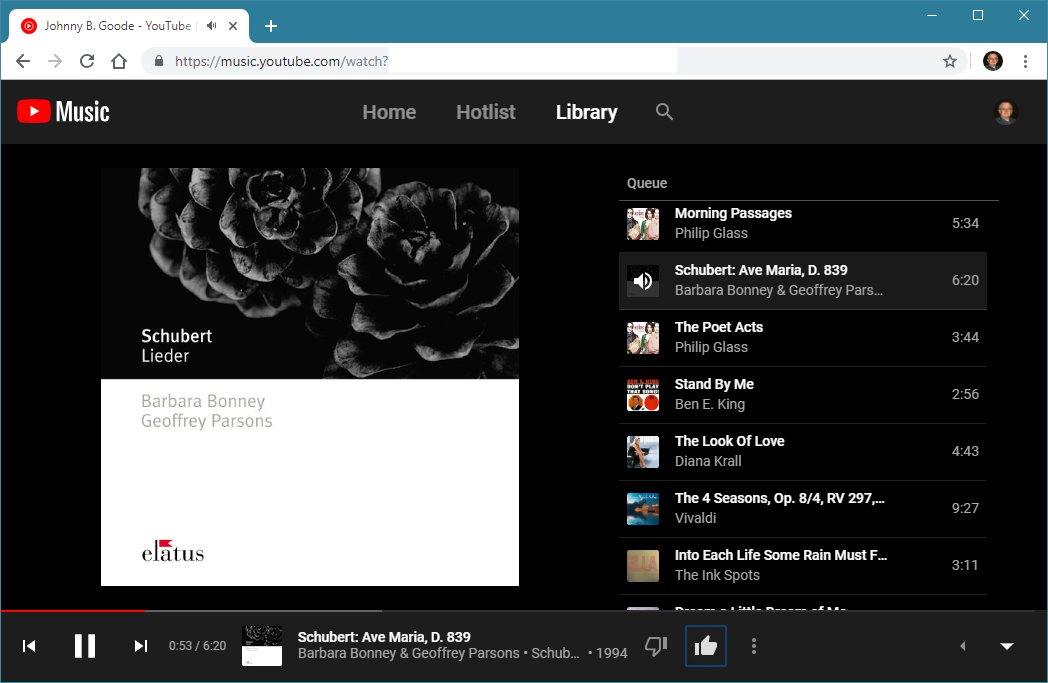Go forward in browser history
This screenshot has width=1048, height=683.
55,61
